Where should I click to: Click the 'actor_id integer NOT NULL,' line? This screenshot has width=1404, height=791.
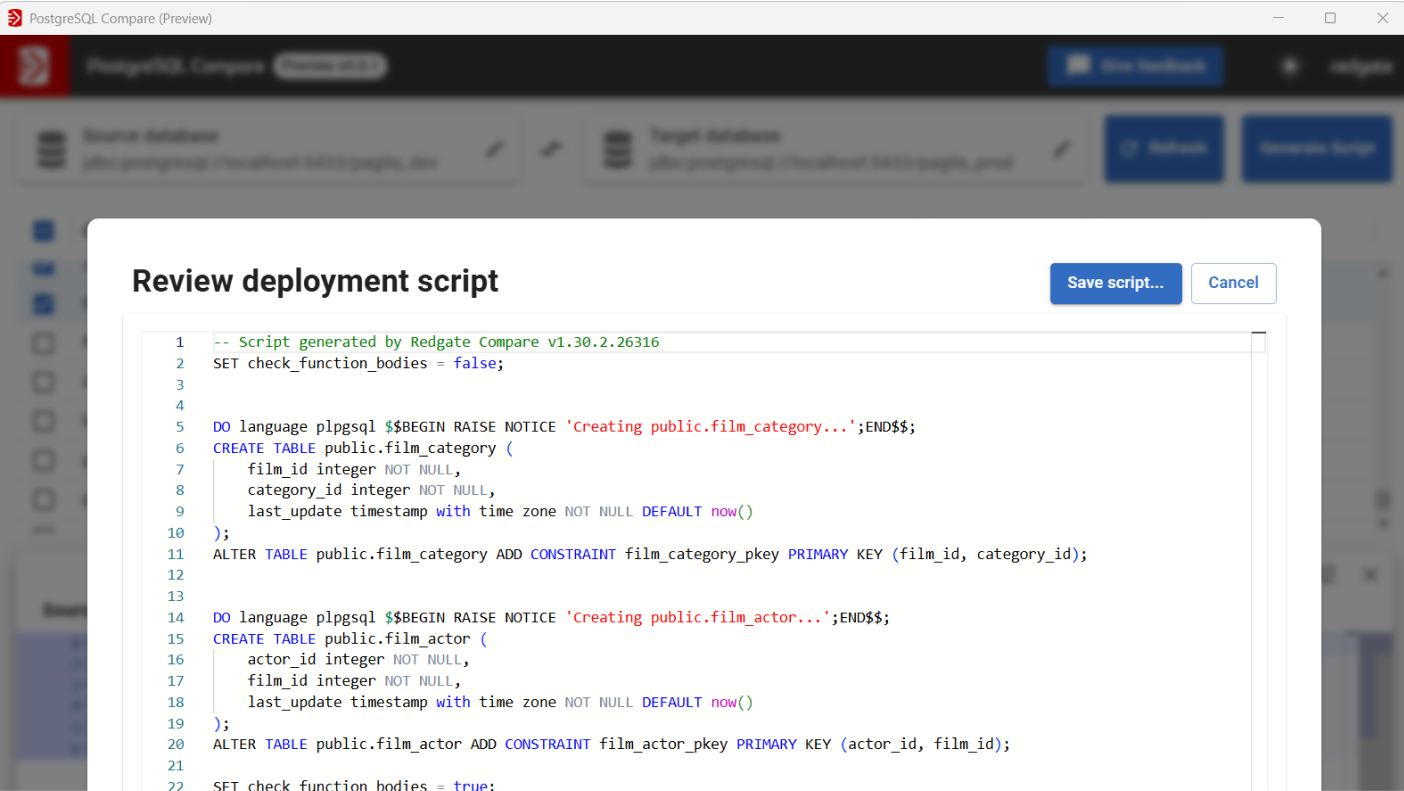pyautogui.click(x=359, y=660)
